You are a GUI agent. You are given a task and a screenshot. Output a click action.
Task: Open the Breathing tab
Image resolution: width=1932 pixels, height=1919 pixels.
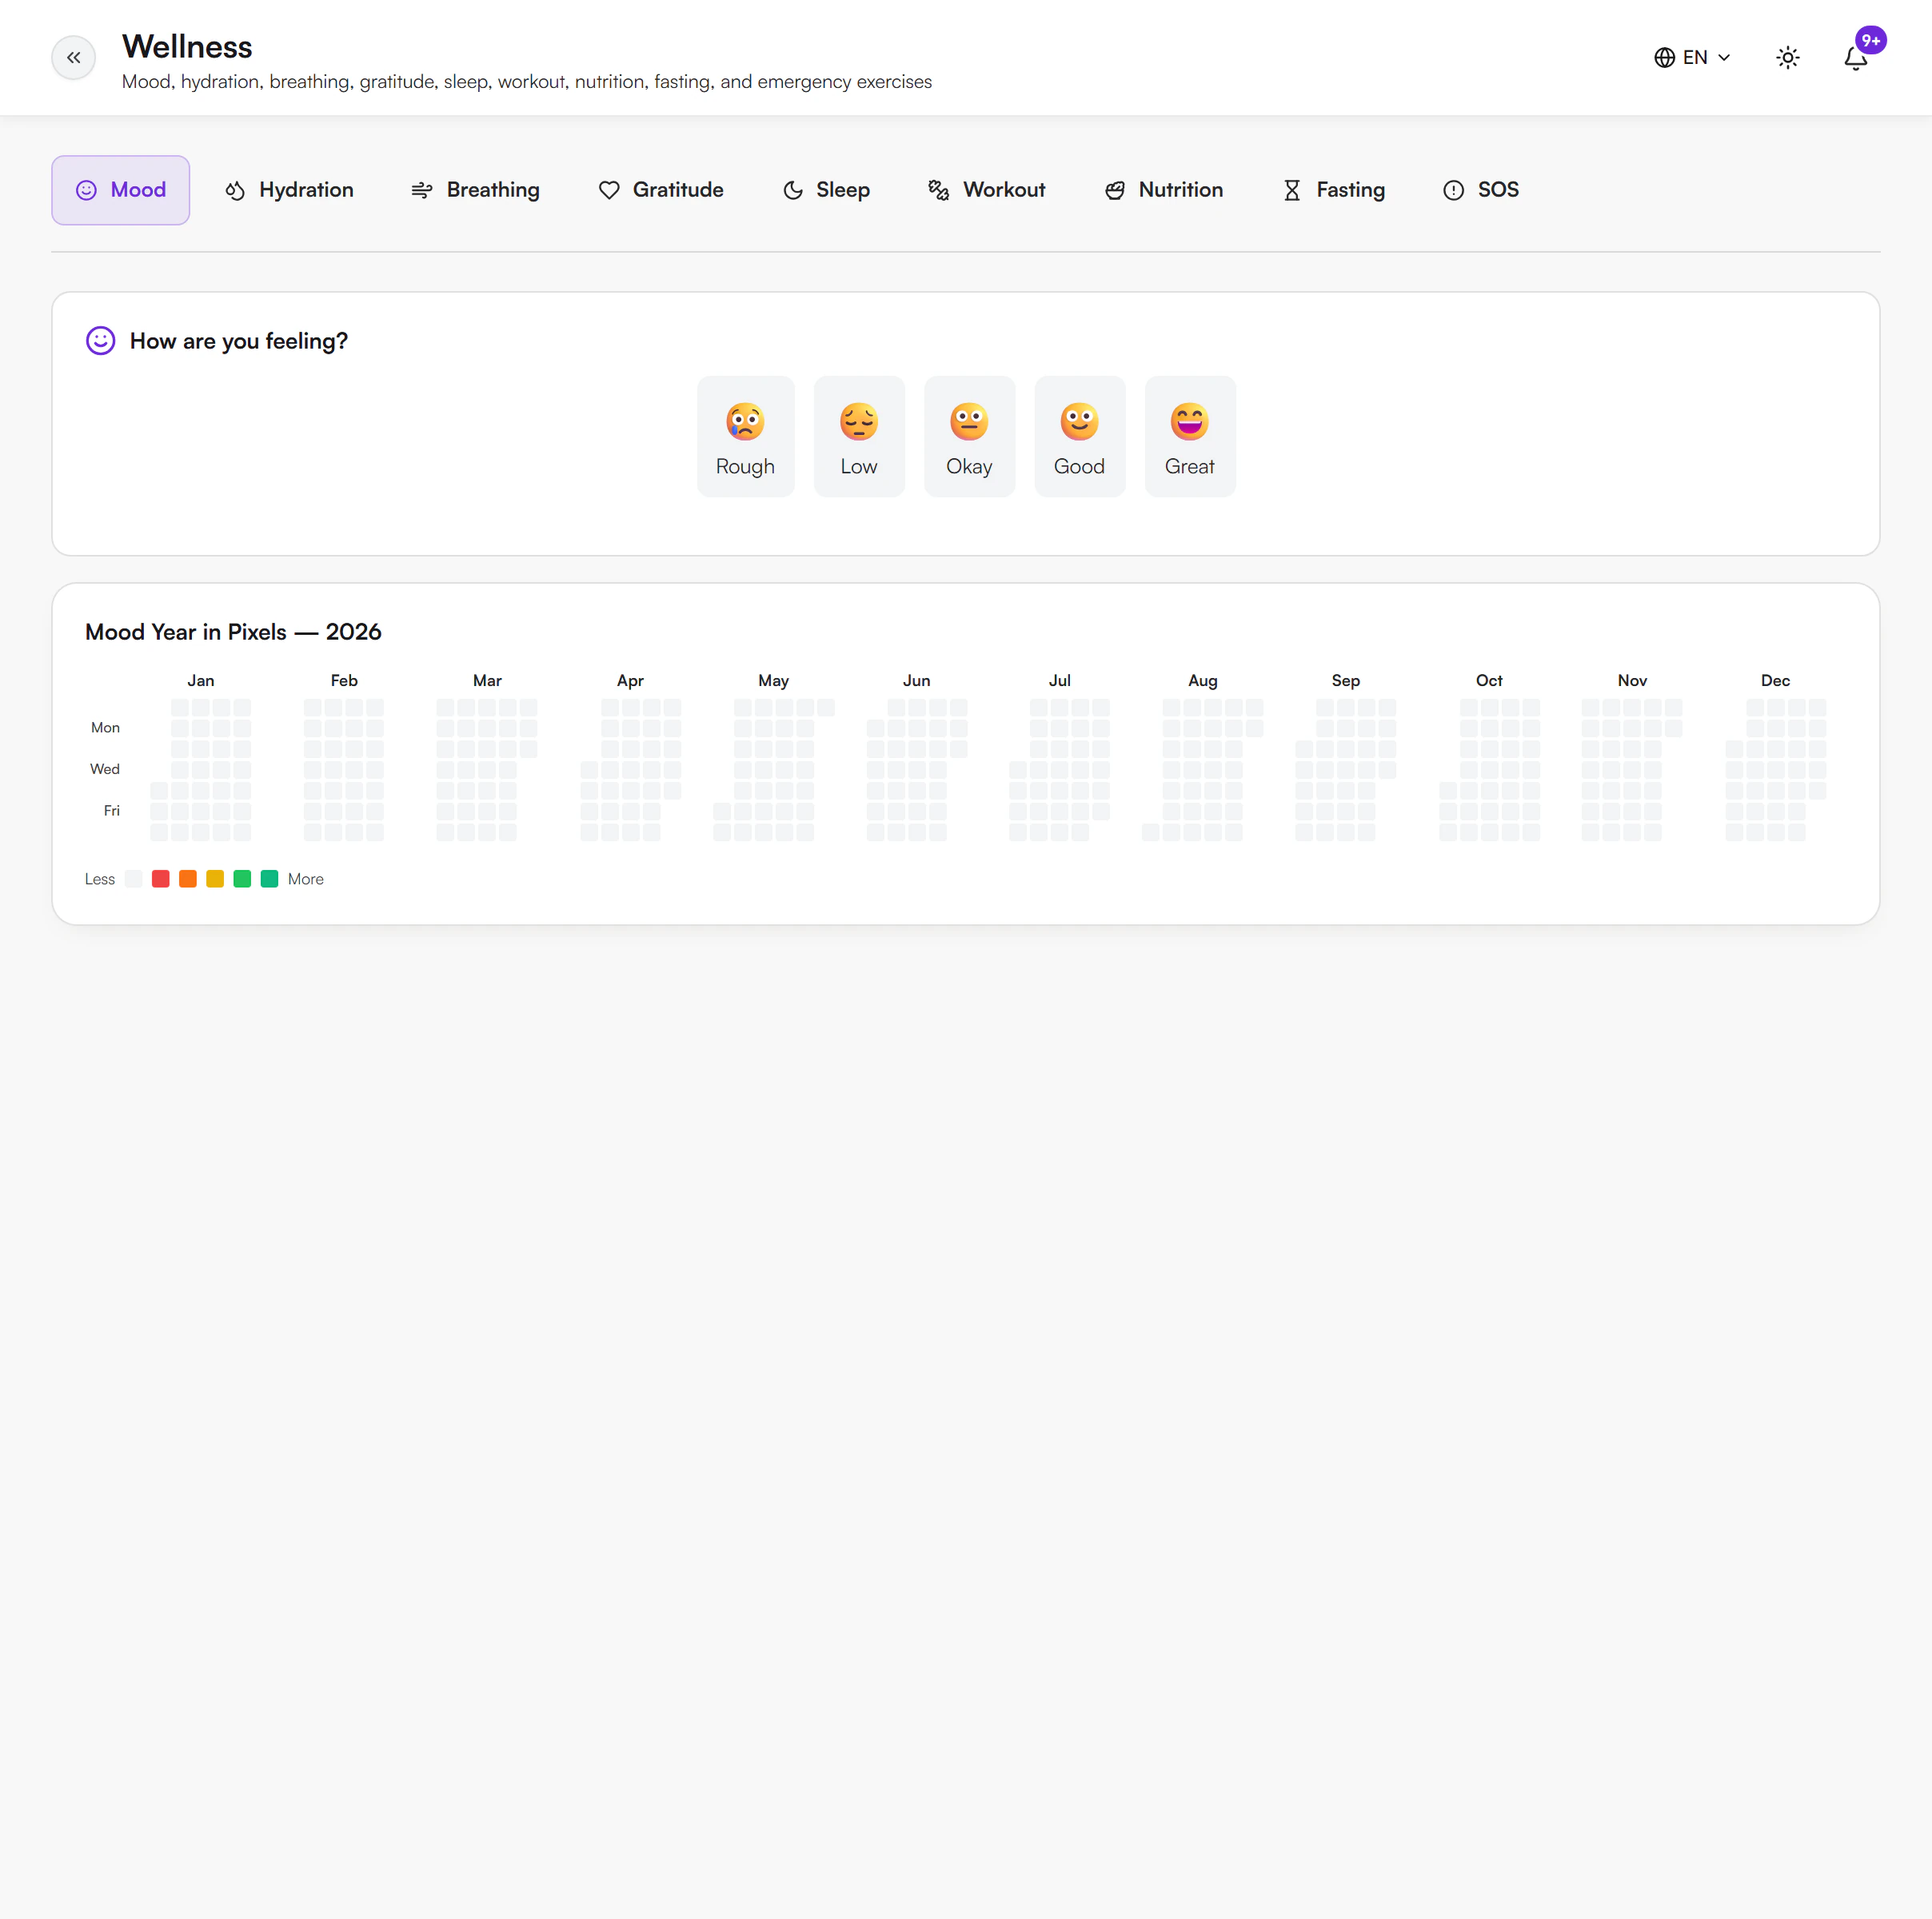click(475, 190)
